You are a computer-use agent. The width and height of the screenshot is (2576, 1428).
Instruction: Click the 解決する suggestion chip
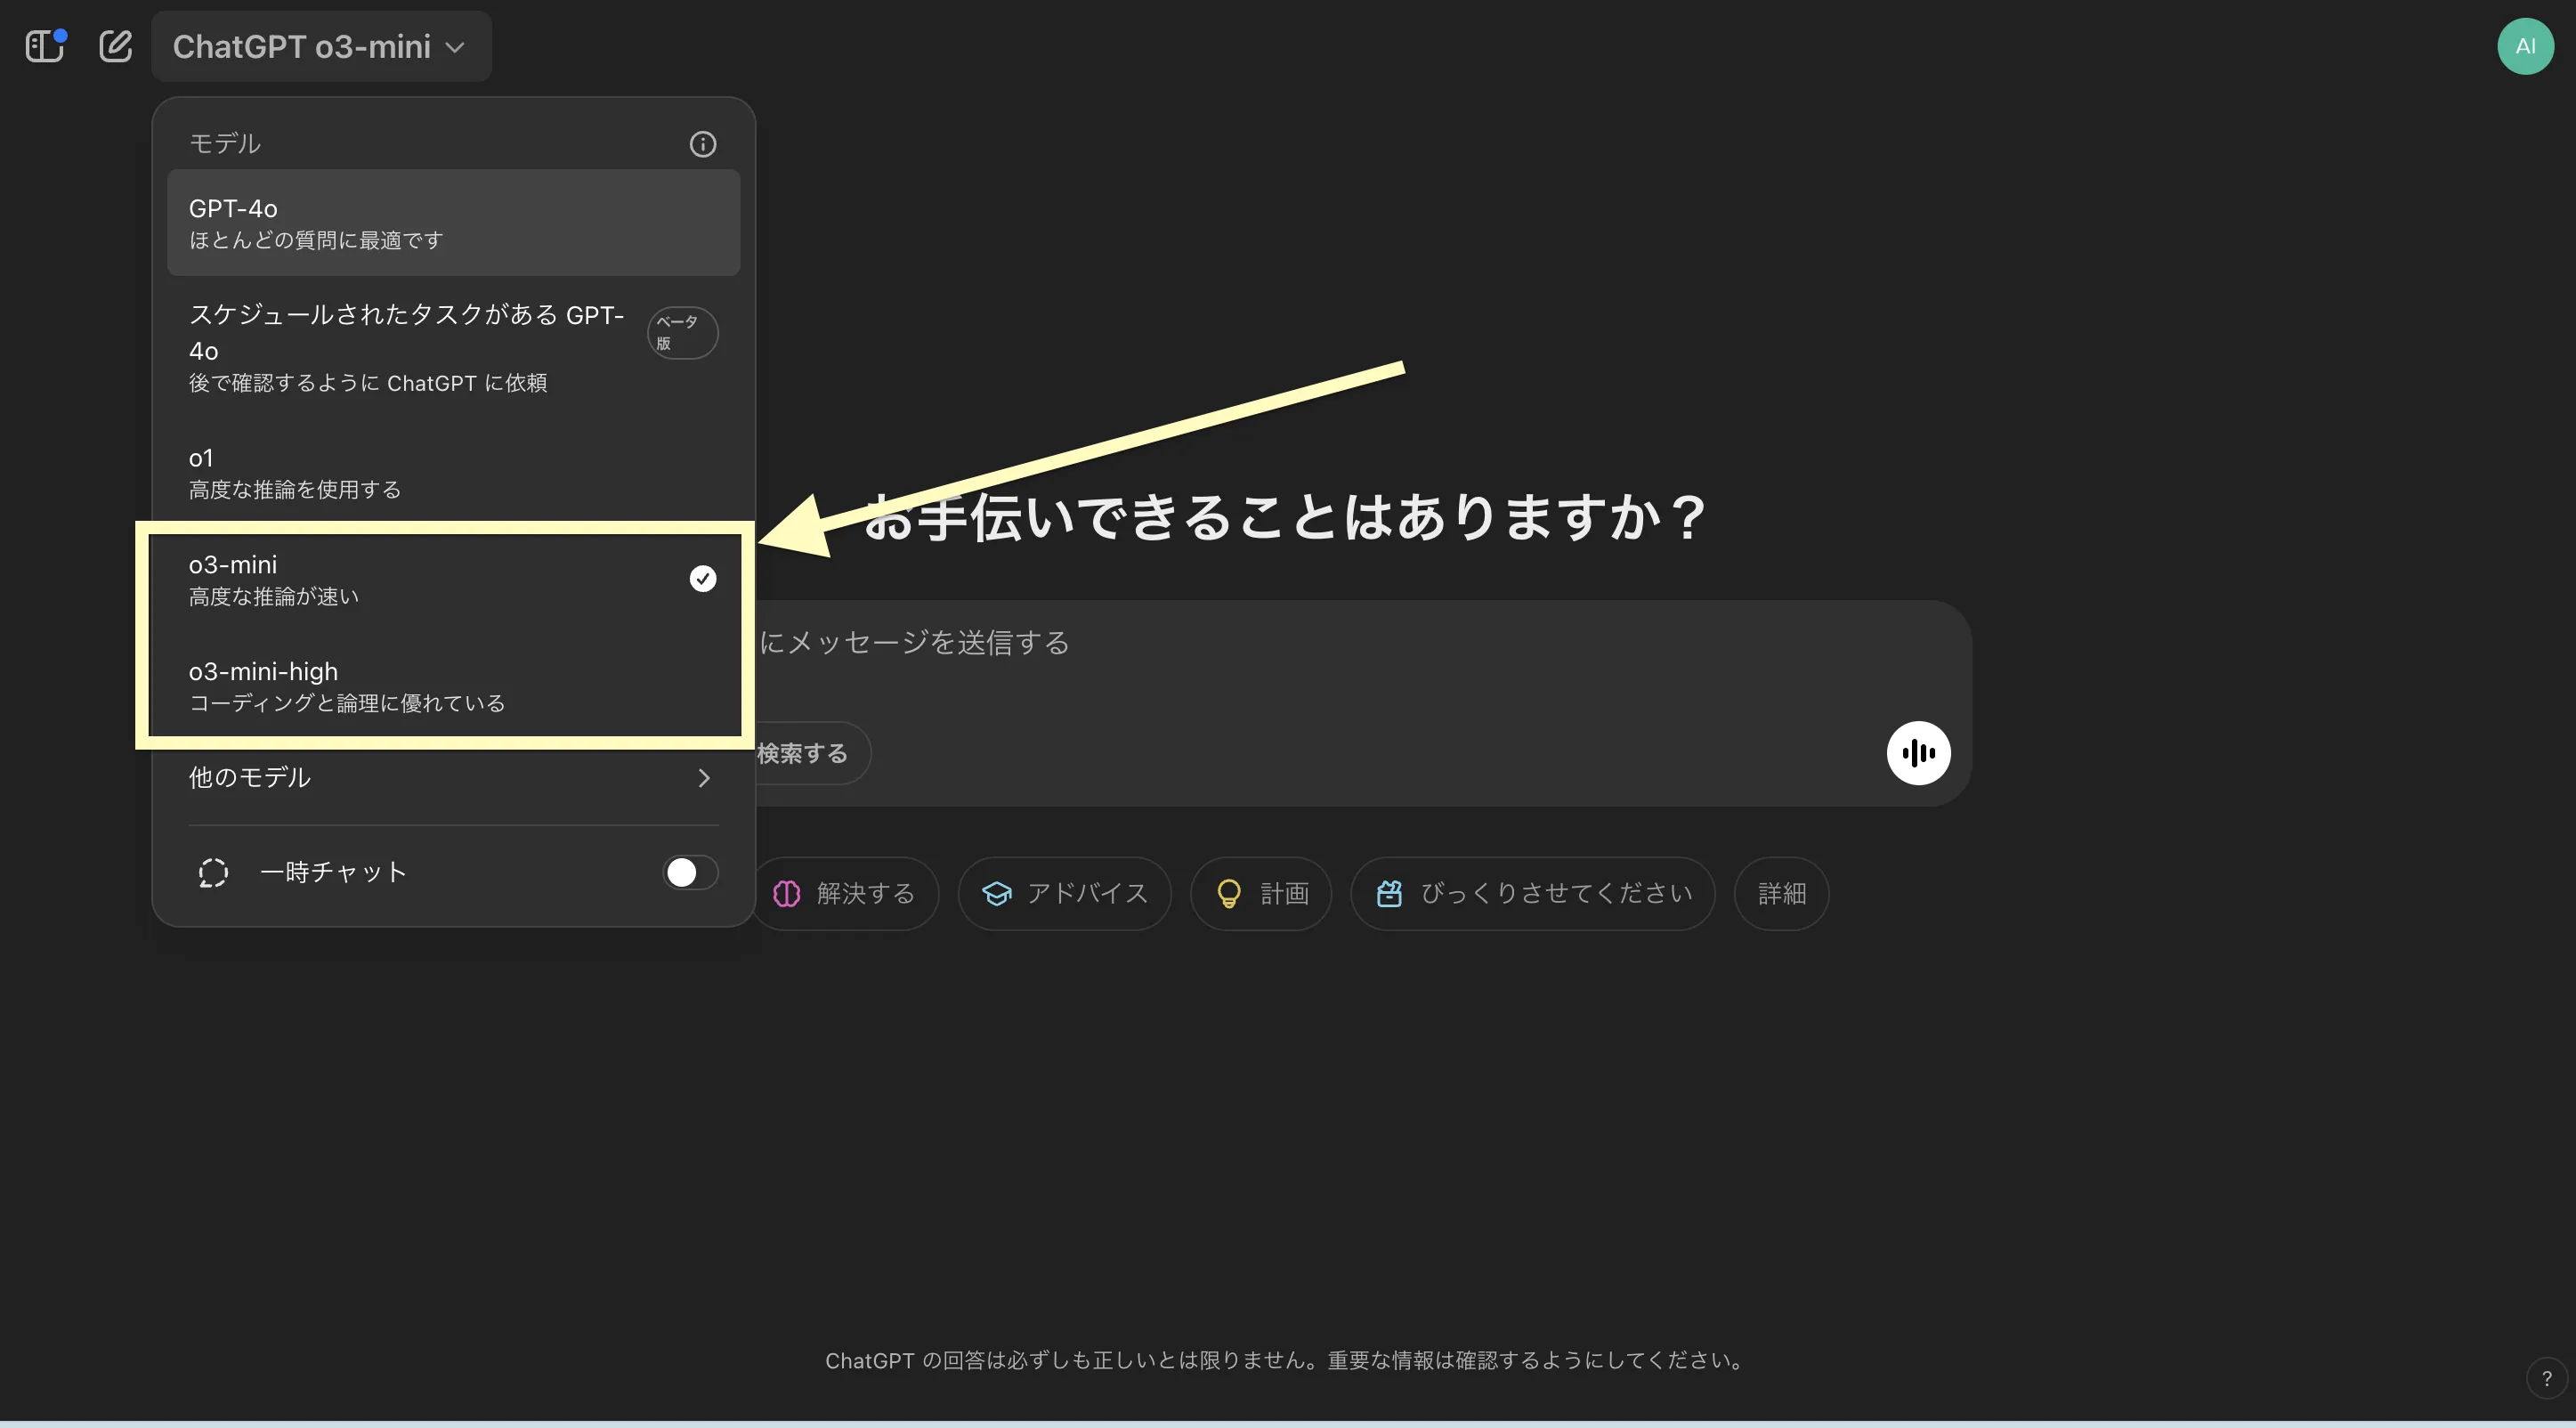(x=845, y=893)
